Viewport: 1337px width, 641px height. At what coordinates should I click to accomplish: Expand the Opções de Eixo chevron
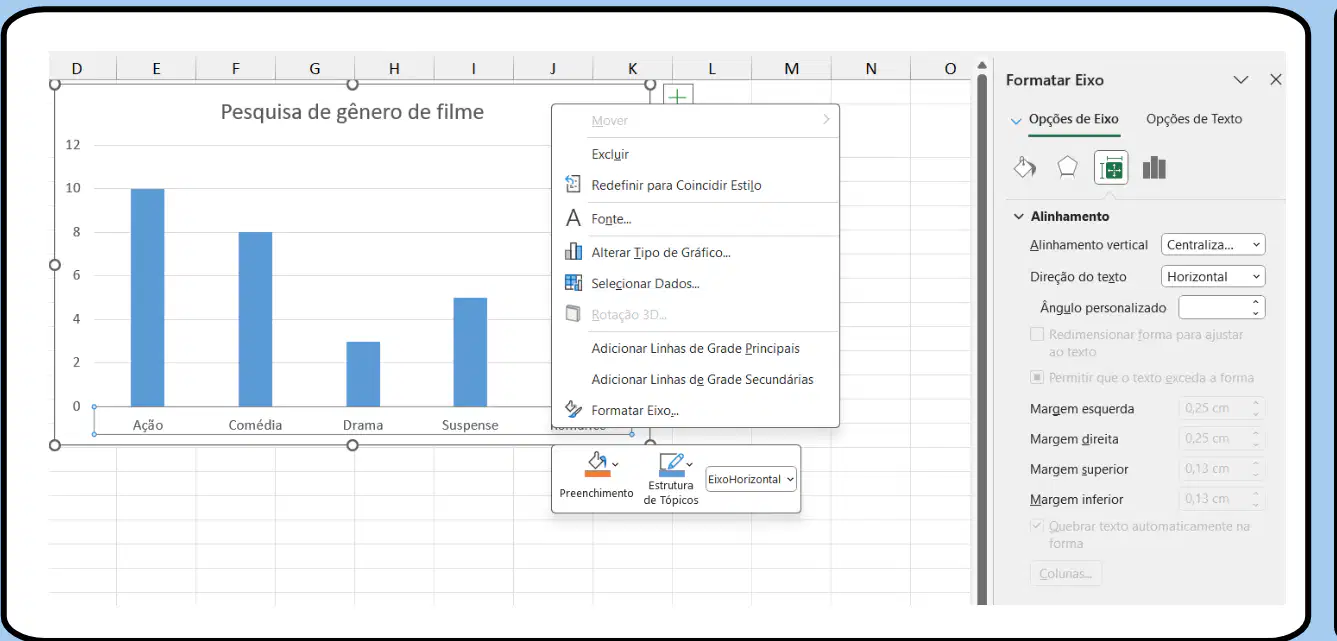tap(1017, 120)
